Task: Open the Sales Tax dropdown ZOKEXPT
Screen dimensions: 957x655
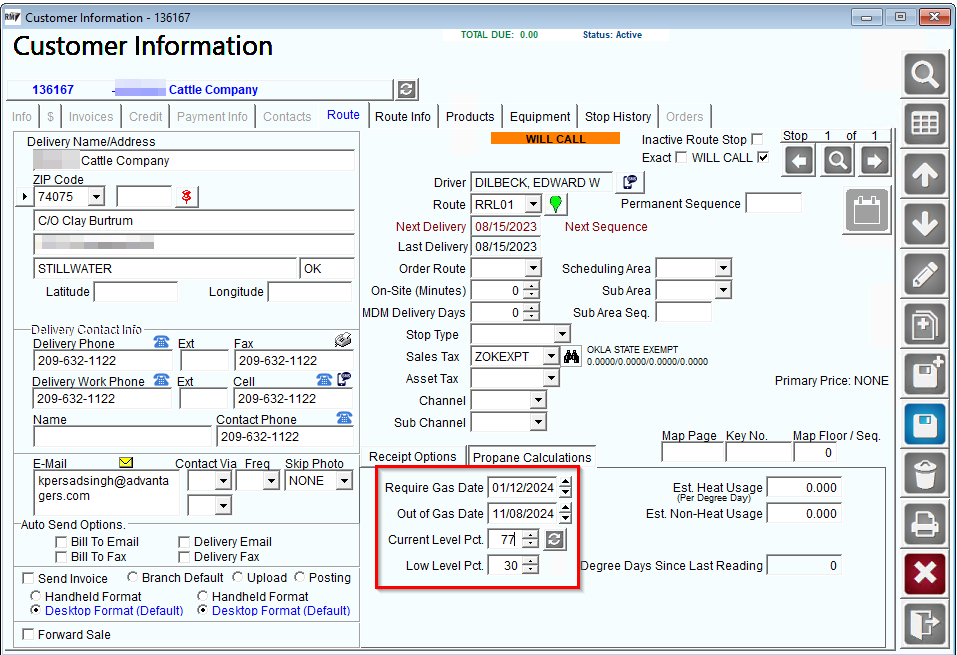Action: tap(551, 356)
